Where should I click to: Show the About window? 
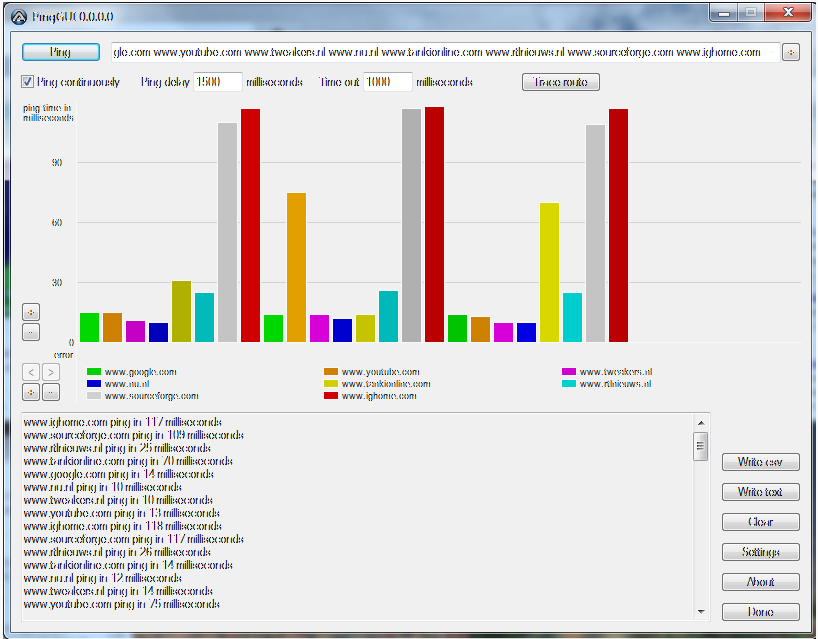tap(761, 582)
